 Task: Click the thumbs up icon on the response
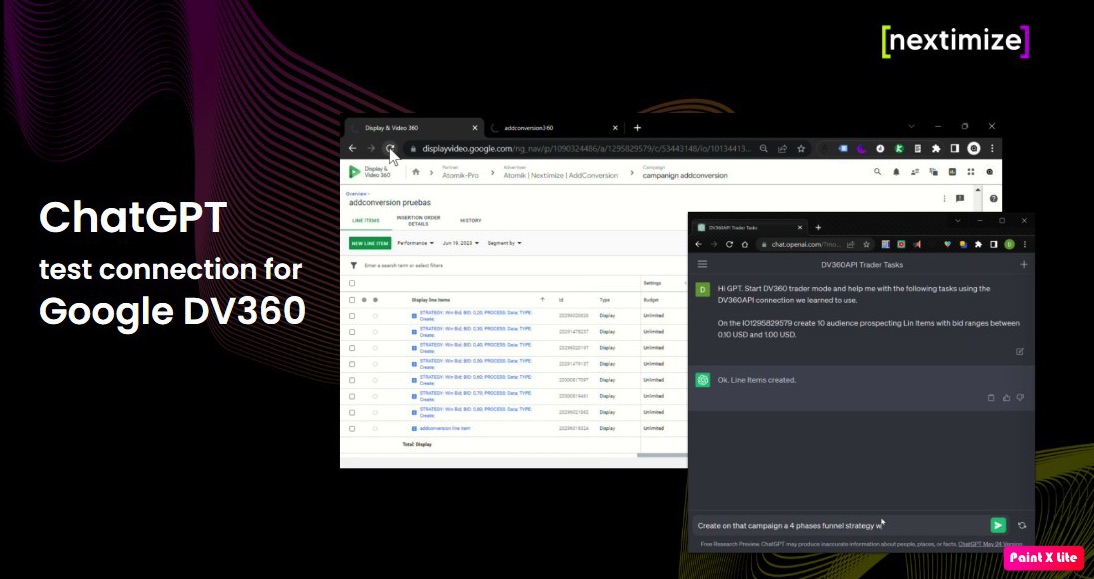(1006, 397)
